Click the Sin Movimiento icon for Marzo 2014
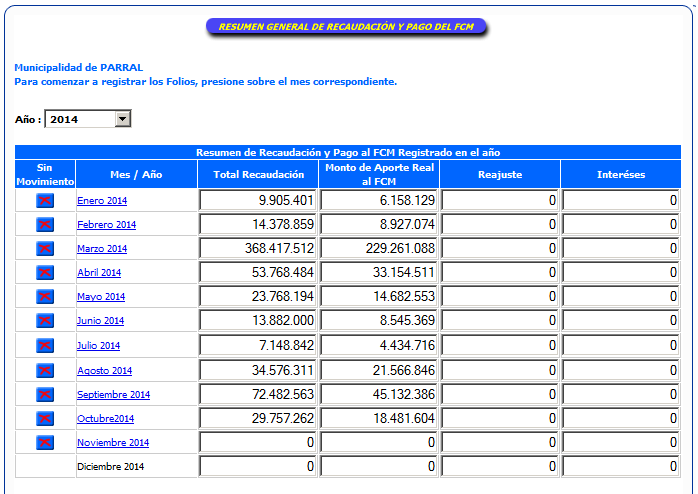This screenshot has height=494, width=698. click(45, 249)
